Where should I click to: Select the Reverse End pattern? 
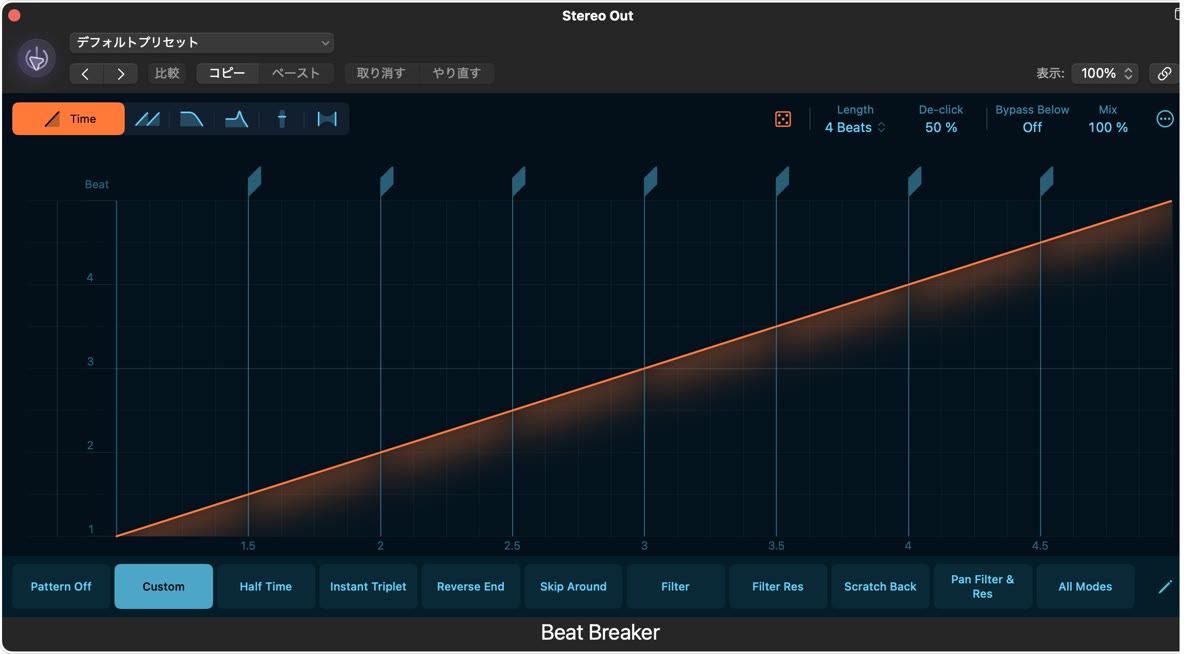coord(471,587)
